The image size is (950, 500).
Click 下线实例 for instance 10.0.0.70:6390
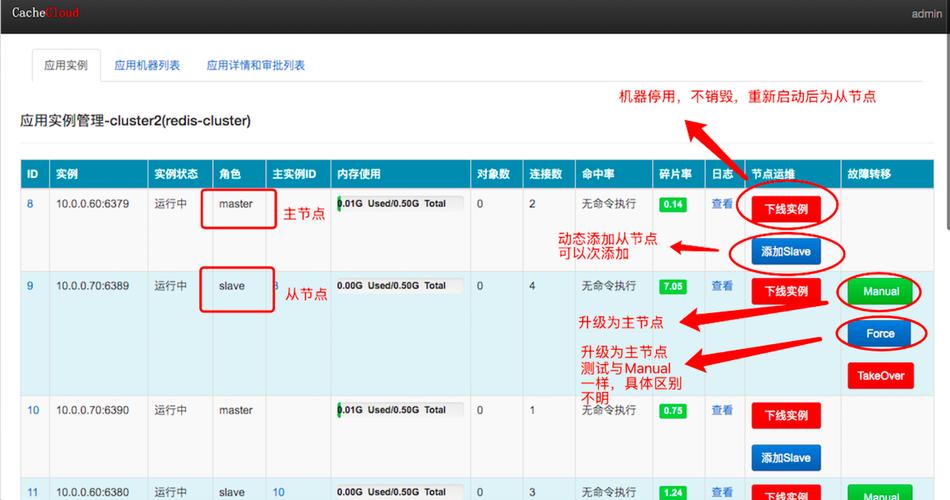[x=786, y=415]
